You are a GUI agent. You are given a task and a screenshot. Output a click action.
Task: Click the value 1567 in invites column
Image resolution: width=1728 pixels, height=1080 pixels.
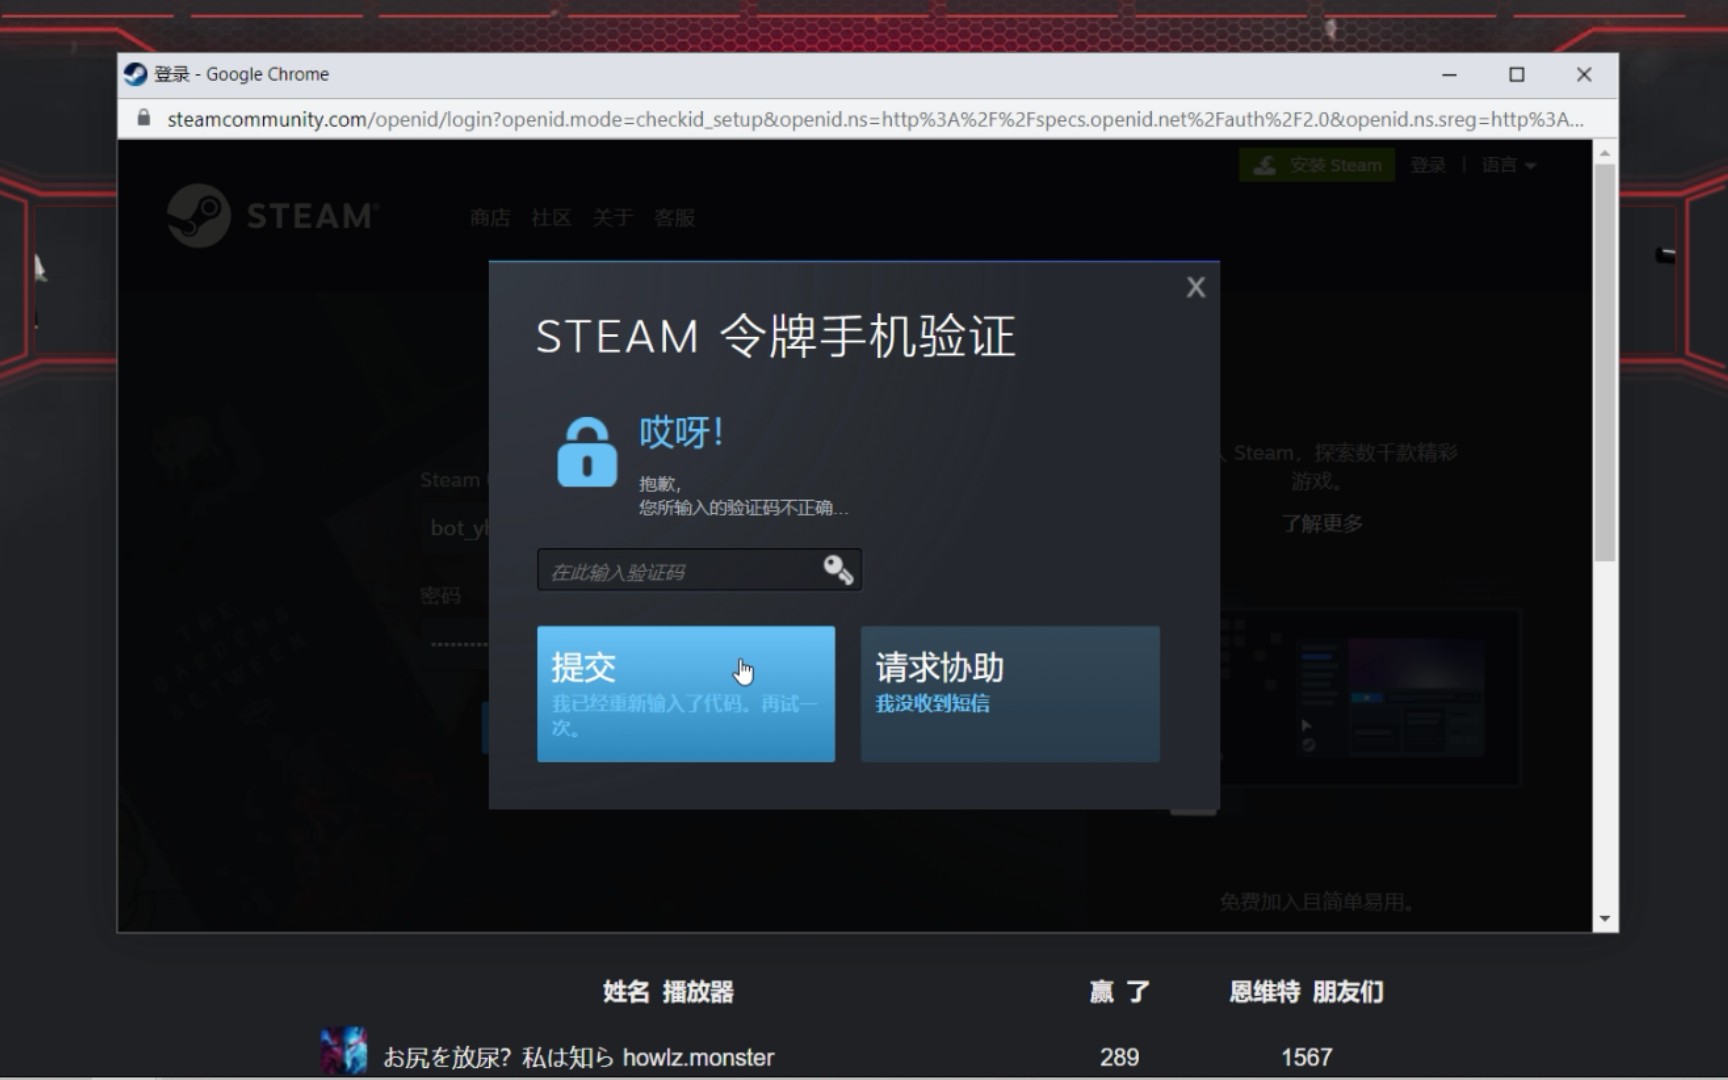click(1307, 1057)
